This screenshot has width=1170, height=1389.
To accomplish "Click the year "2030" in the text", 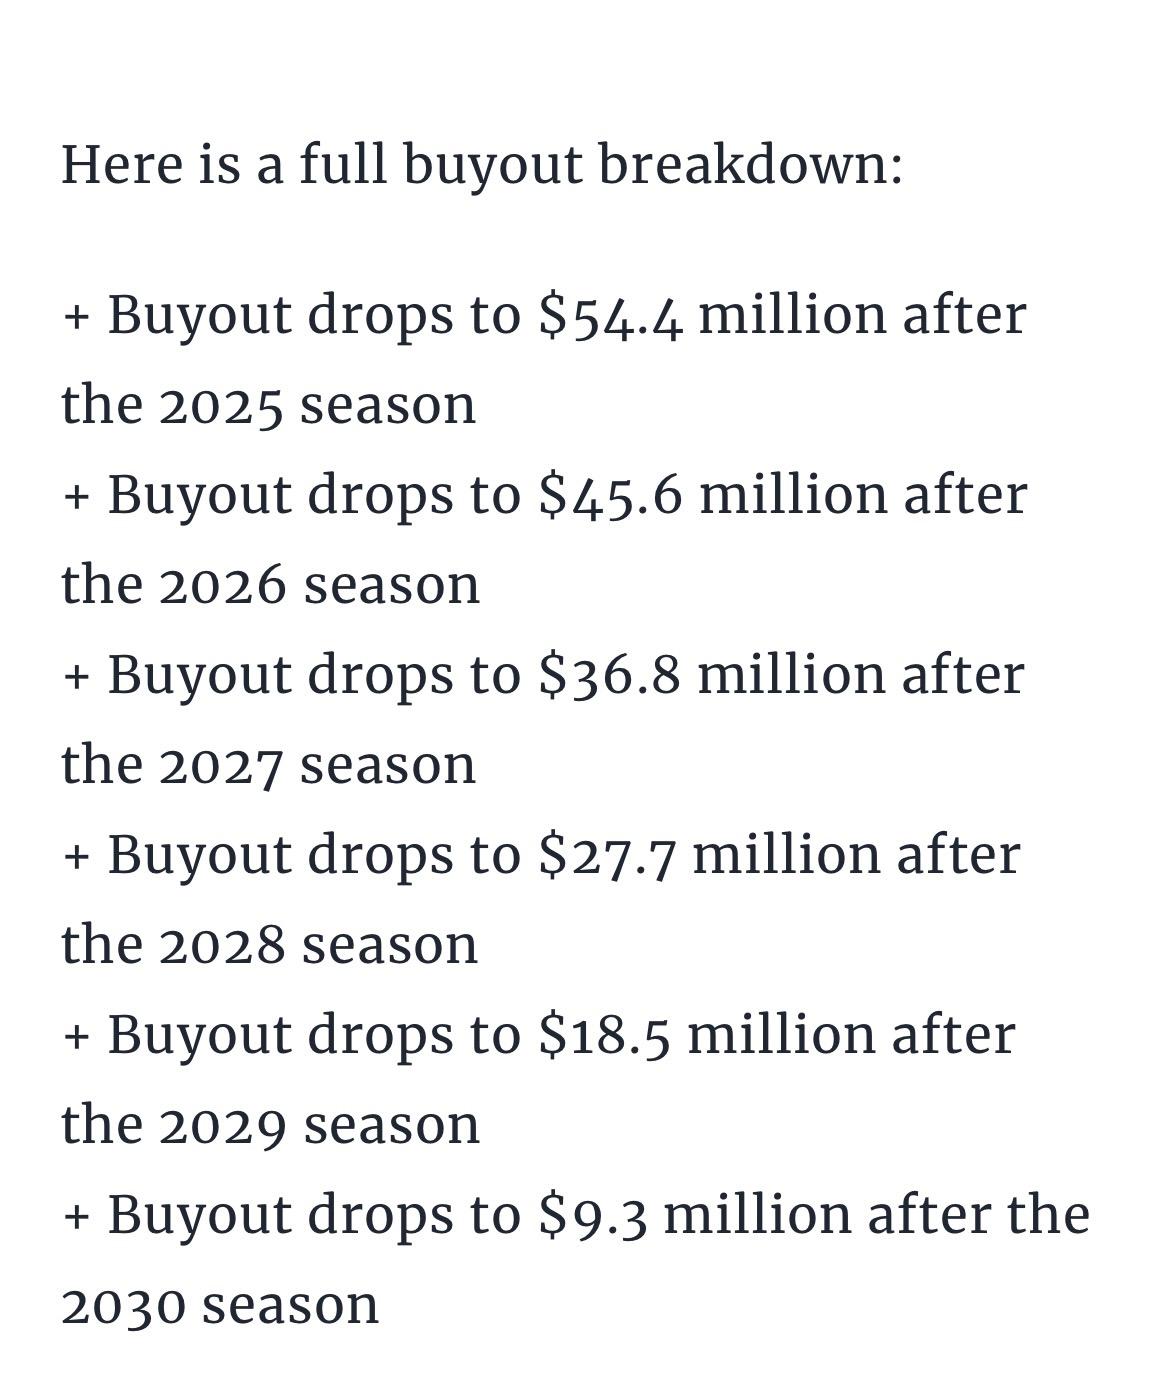I will click(123, 1306).
